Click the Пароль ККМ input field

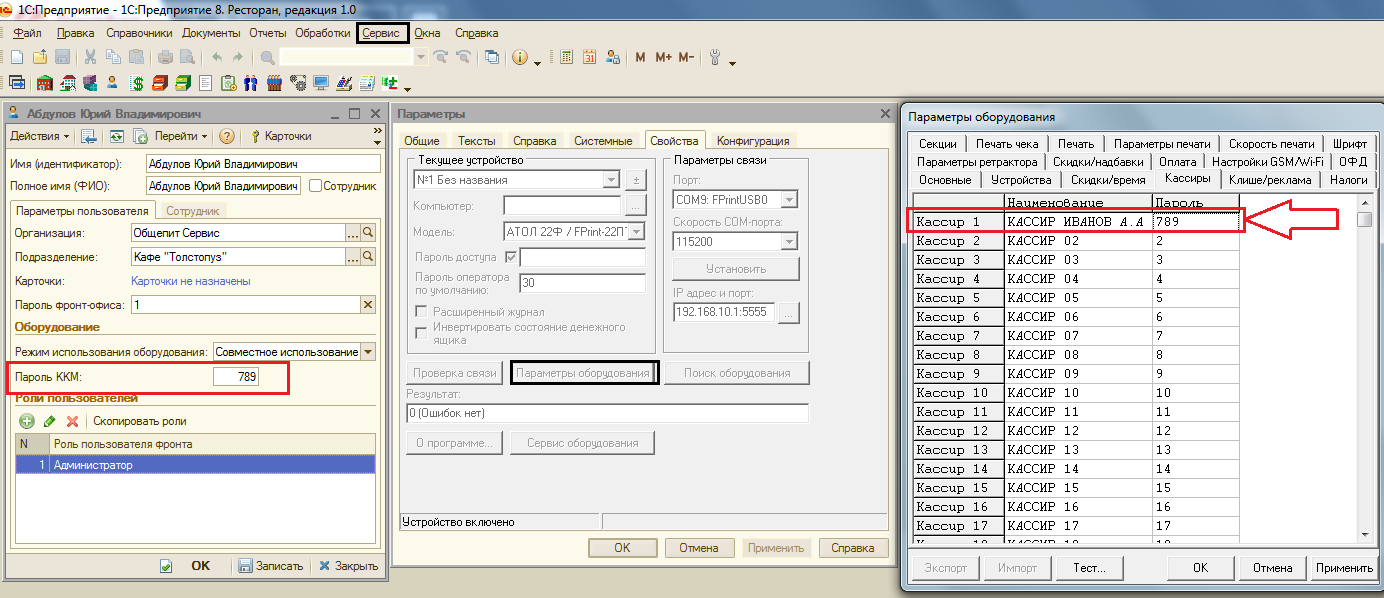[237, 377]
